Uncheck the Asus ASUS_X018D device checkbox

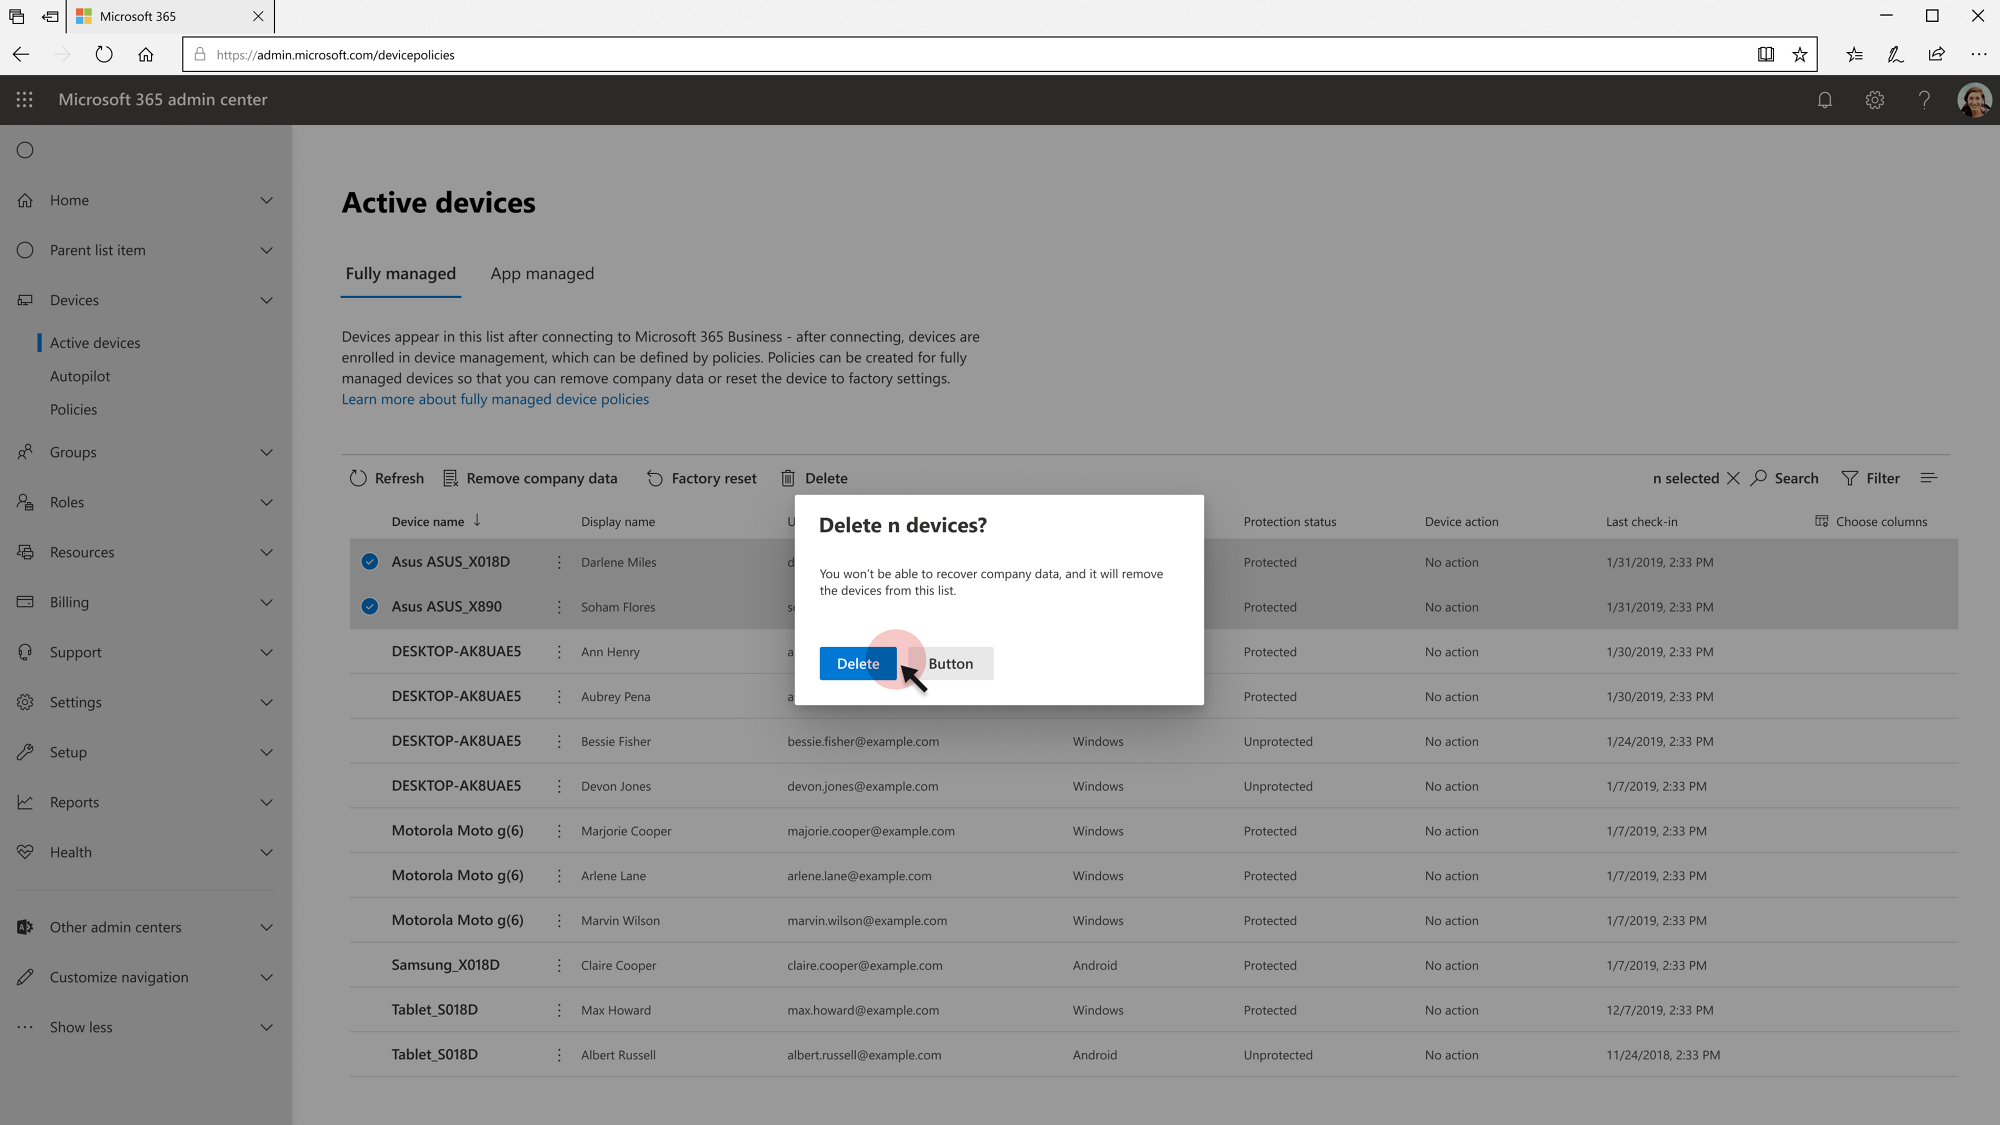point(369,561)
